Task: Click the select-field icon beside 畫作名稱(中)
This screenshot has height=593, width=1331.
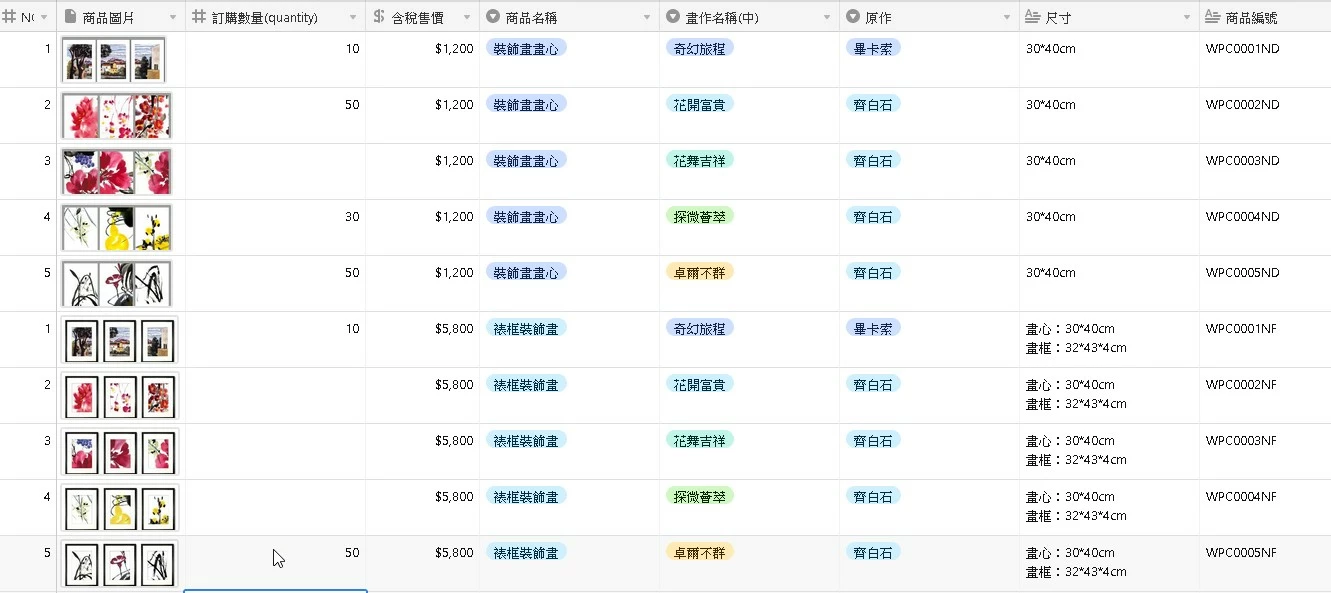Action: pyautogui.click(x=673, y=17)
